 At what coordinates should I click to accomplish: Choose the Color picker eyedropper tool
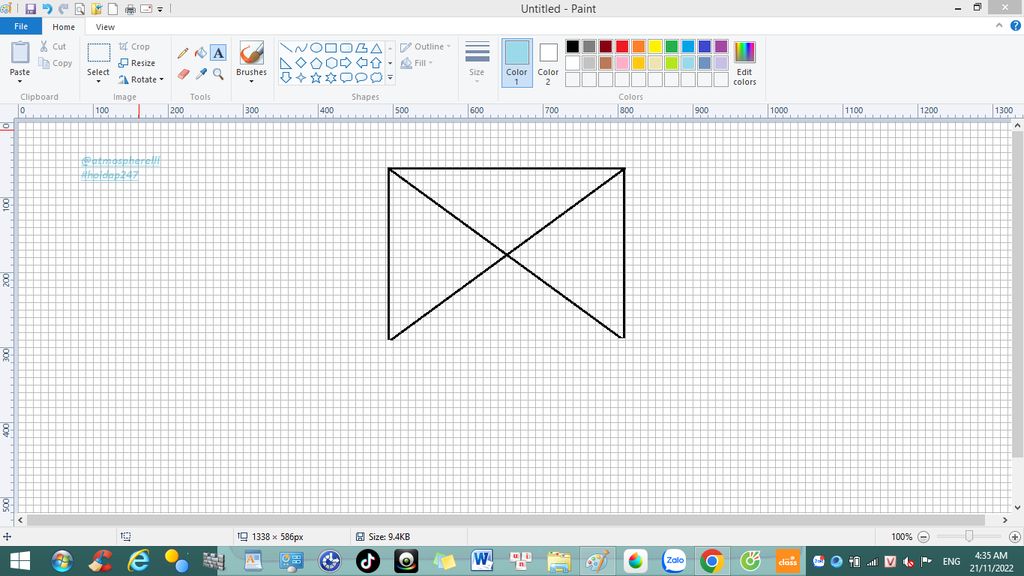click(200, 74)
